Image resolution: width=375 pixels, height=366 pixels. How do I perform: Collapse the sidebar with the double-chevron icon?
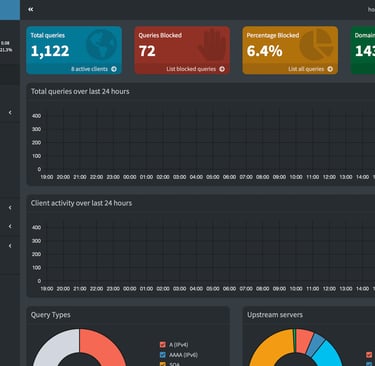(x=31, y=9)
